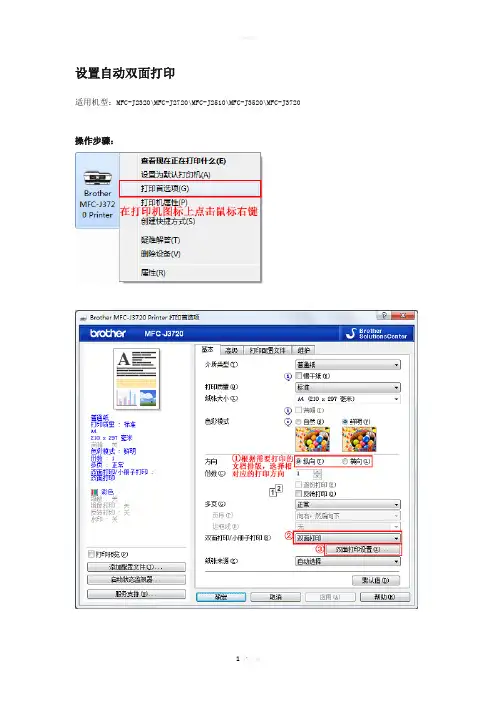
Task: Click the help question-mark icon in title bar
Action: click(x=384, y=316)
